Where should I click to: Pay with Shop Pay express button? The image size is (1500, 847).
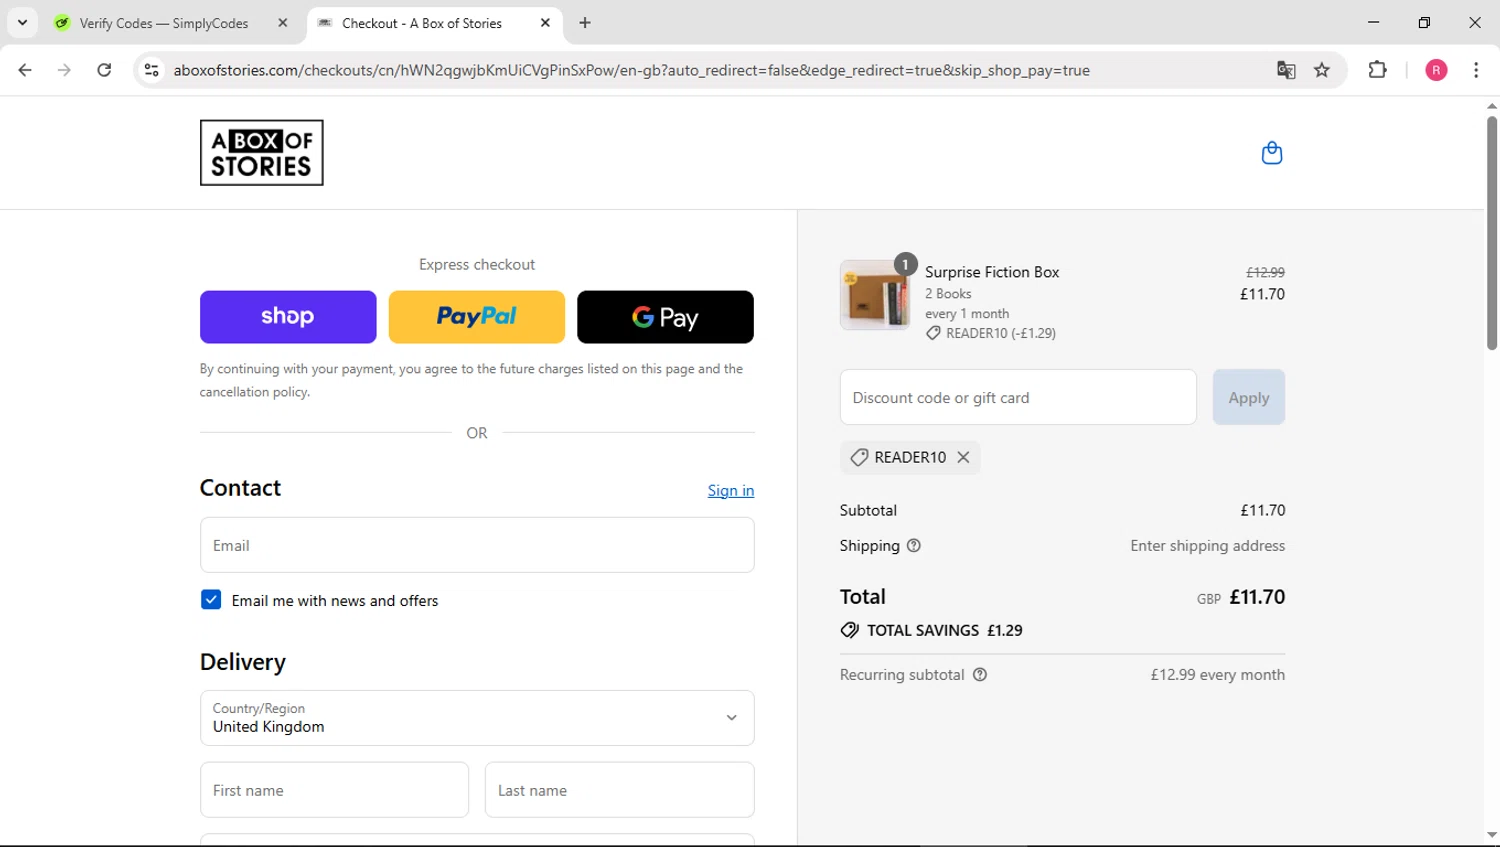288,317
